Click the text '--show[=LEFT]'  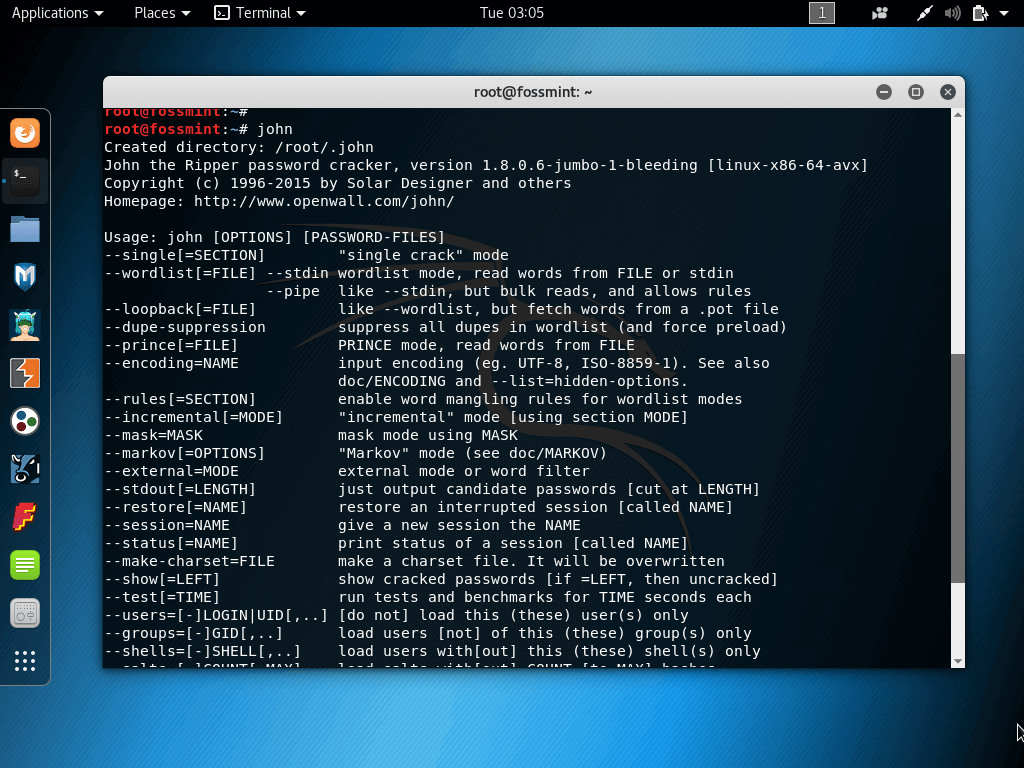(162, 579)
